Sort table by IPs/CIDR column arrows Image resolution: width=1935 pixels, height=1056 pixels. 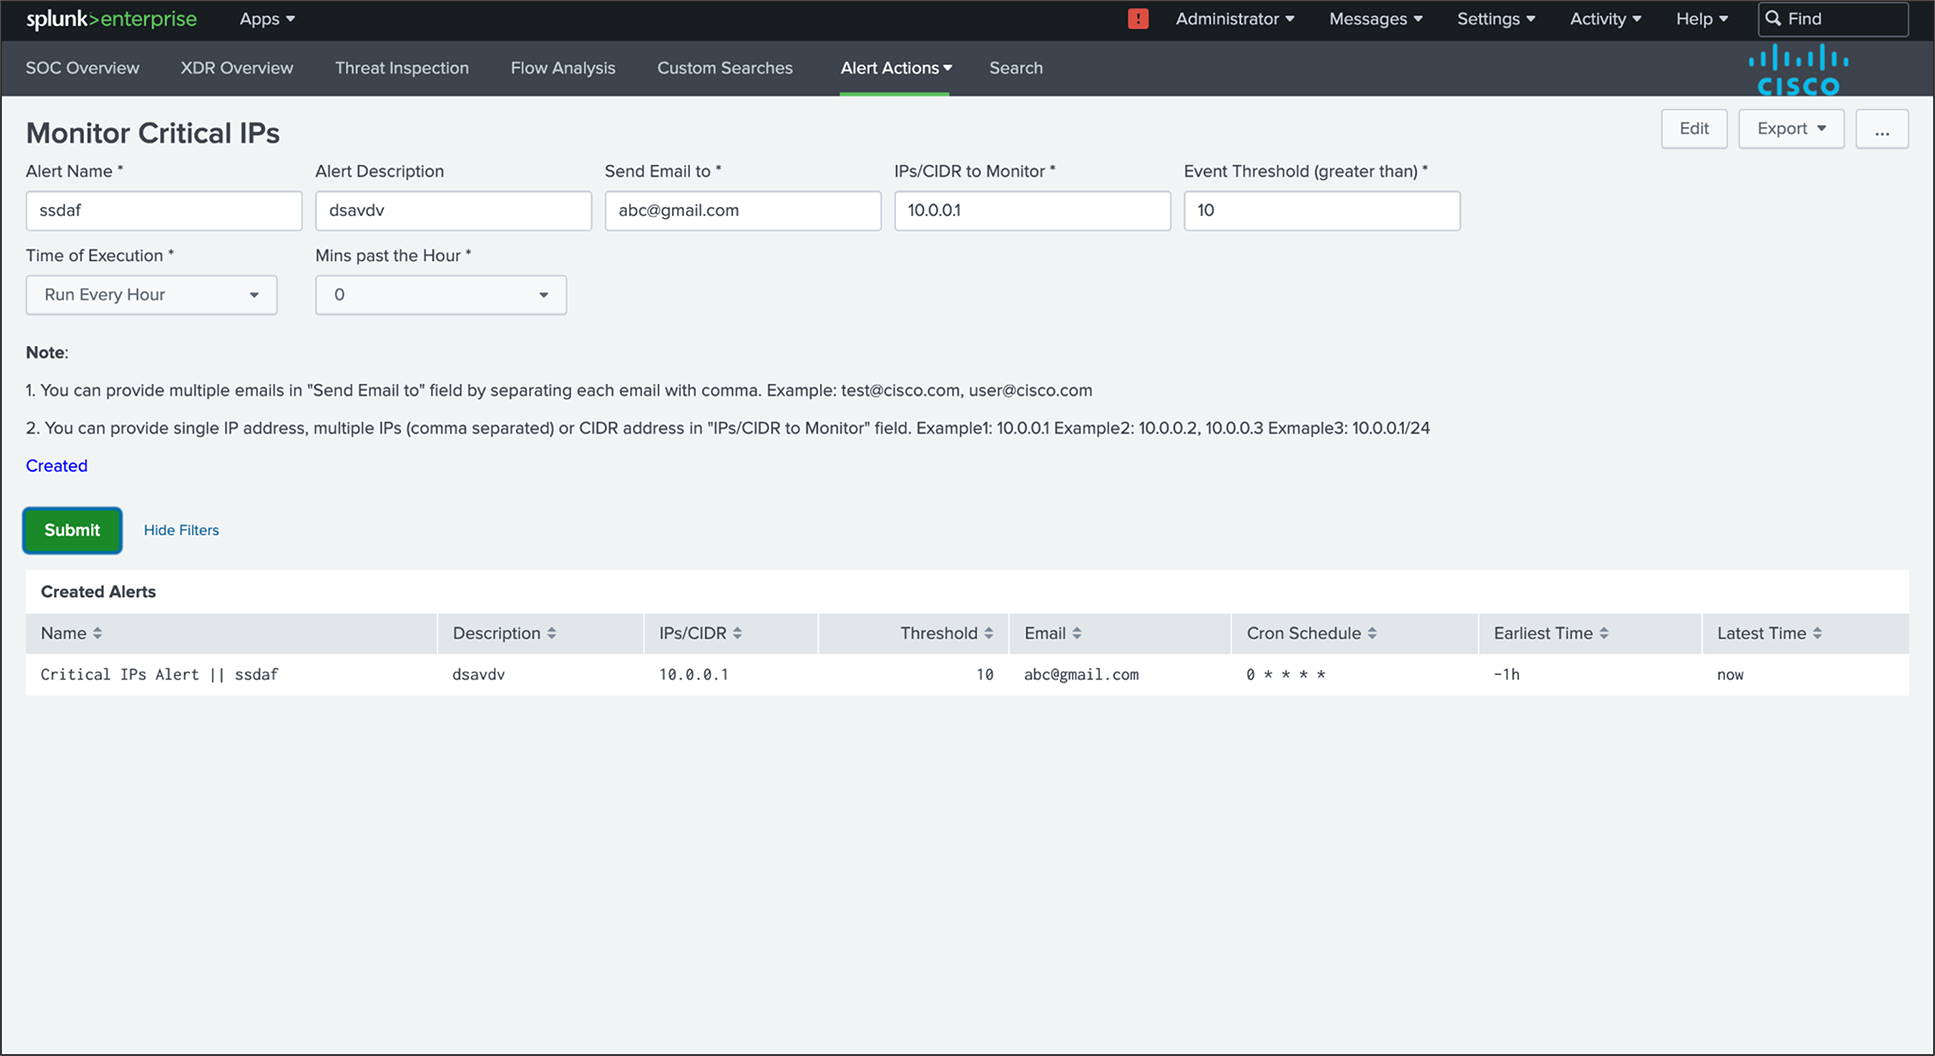[x=737, y=633]
